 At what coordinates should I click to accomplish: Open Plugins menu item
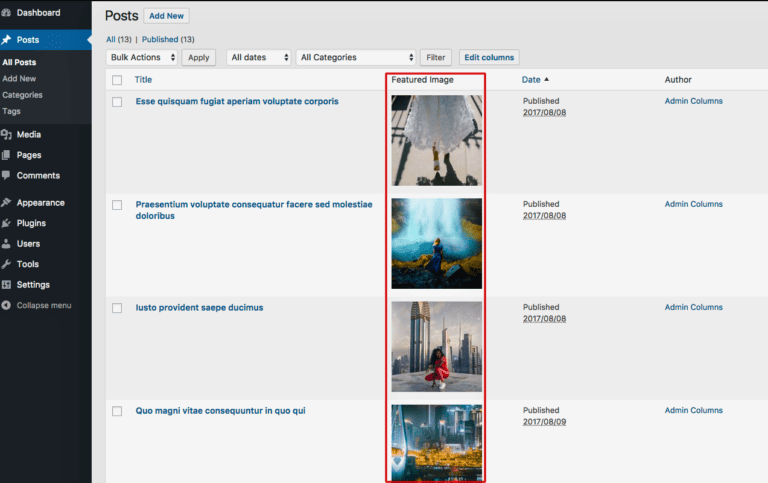(31, 223)
